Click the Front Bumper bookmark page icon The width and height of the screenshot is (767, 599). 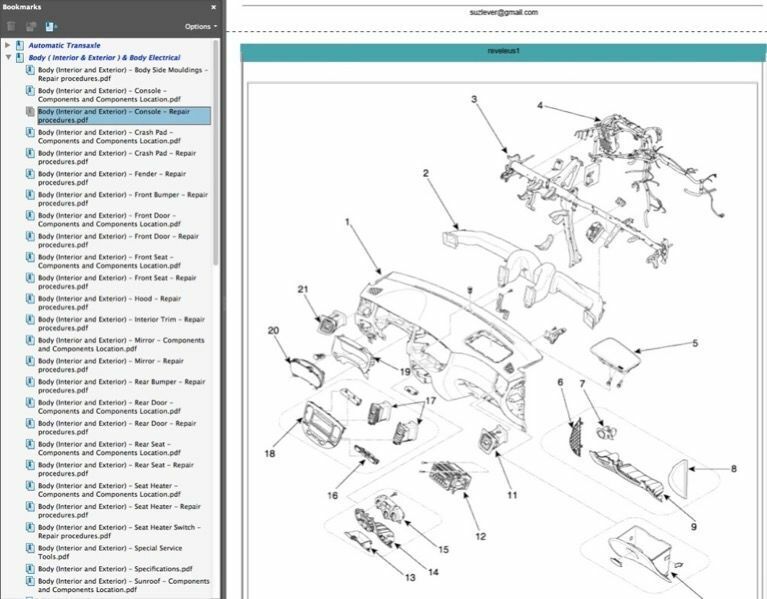click(31, 195)
